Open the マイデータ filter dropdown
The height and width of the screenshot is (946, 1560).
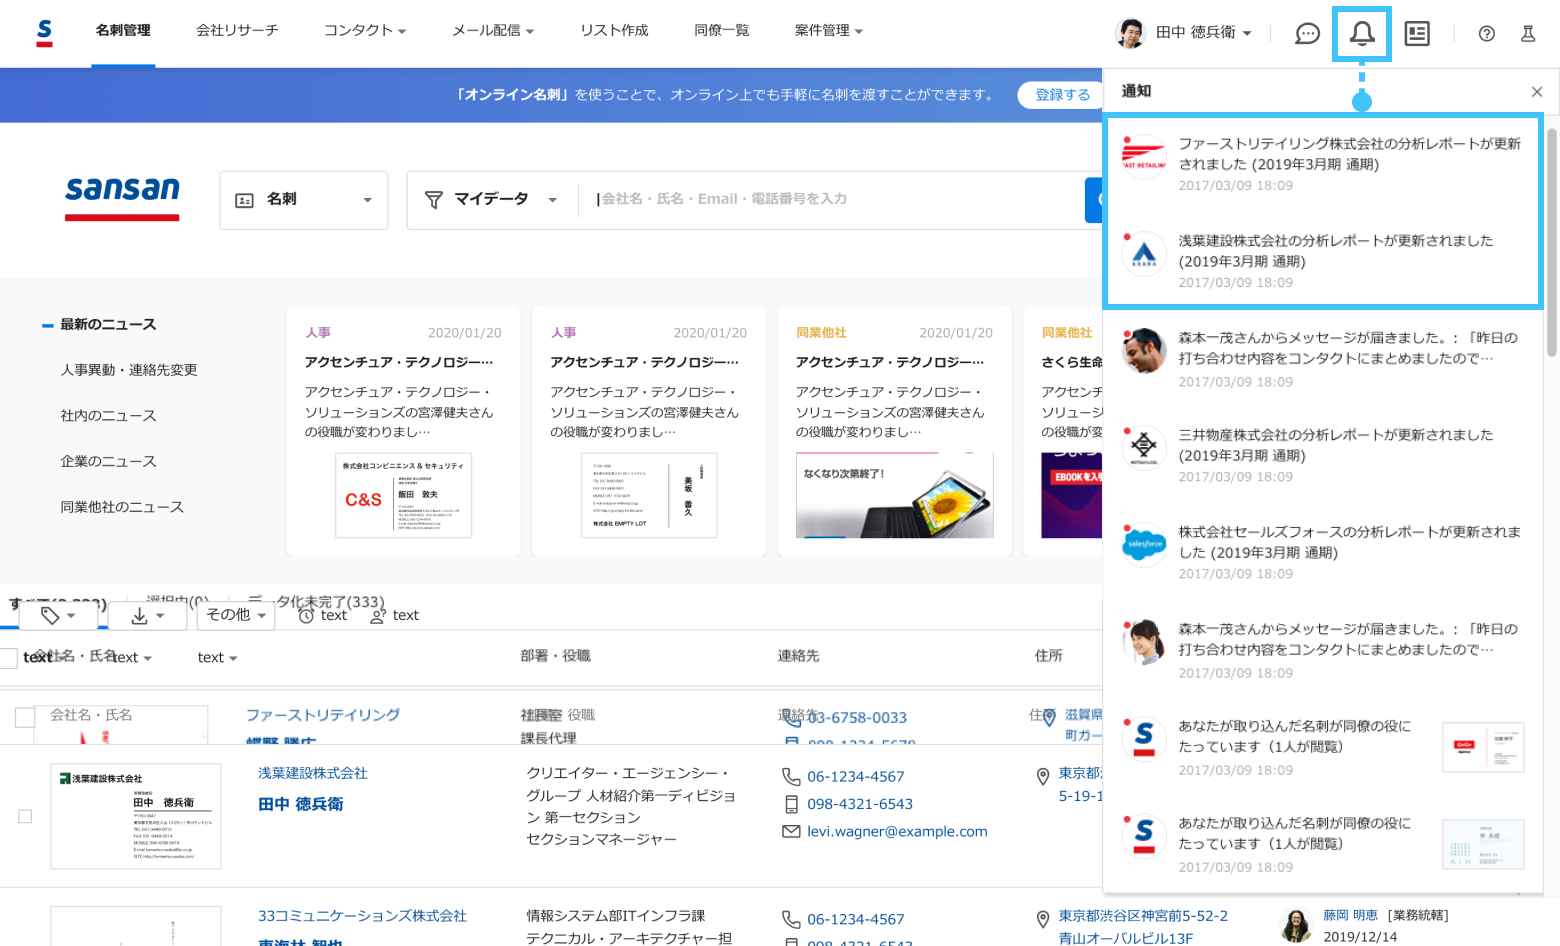pos(491,200)
